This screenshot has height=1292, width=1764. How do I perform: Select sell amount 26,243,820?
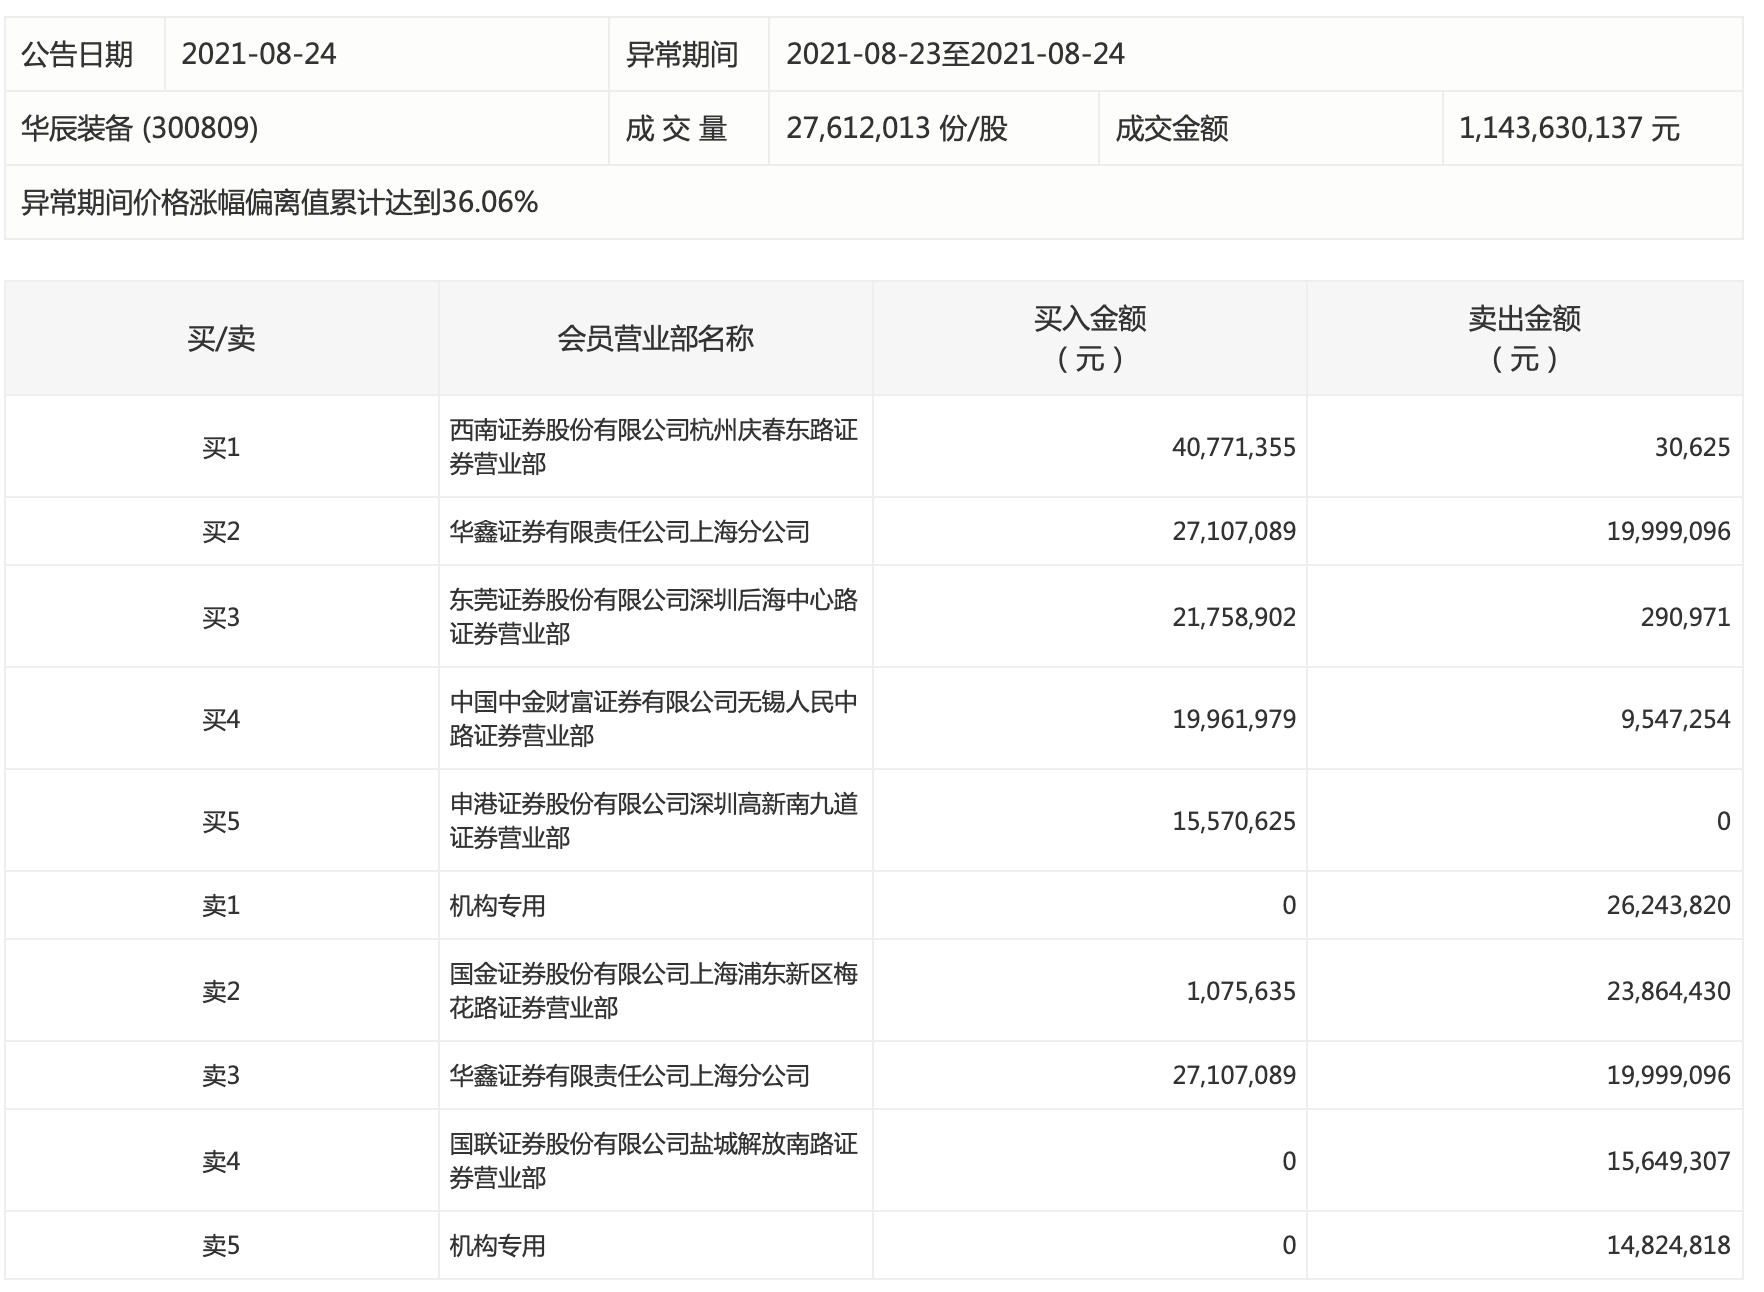click(x=1668, y=905)
